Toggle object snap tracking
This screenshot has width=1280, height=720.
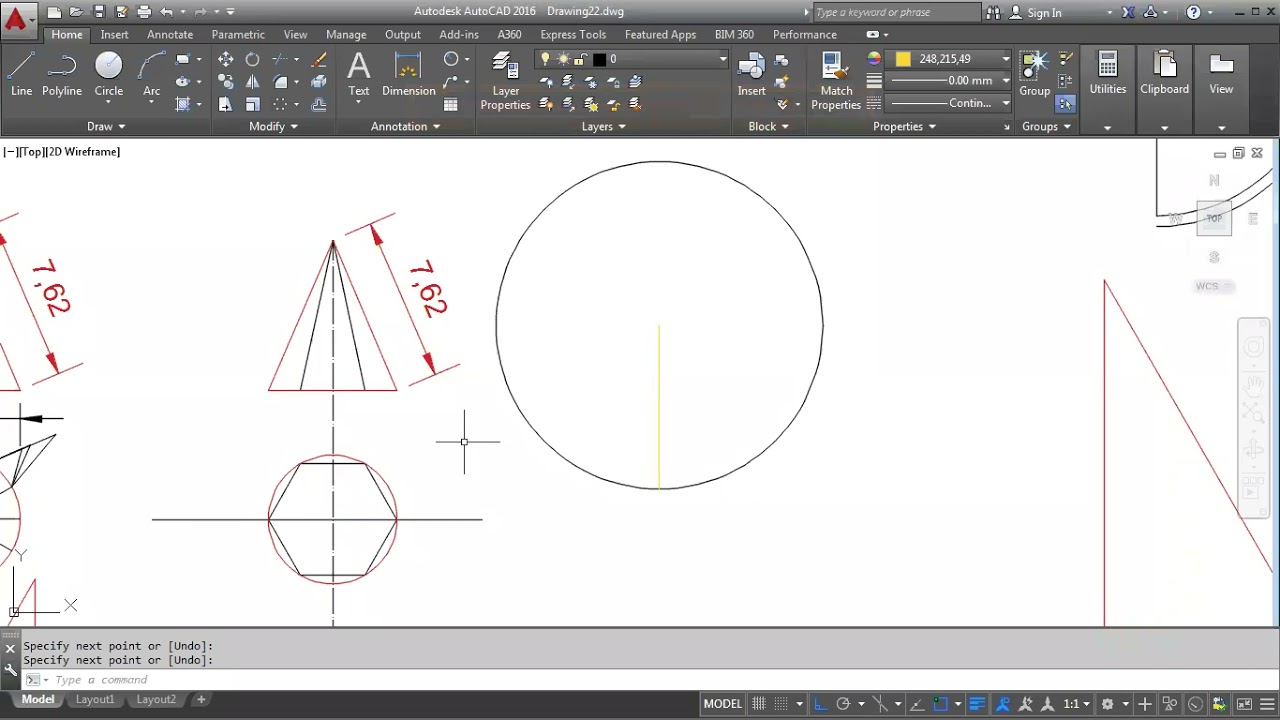pos(917,704)
